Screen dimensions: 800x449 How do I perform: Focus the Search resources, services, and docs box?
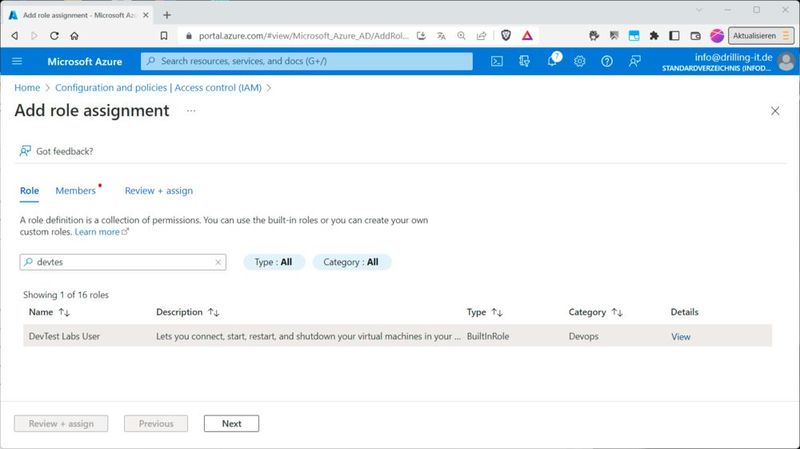[x=307, y=61]
